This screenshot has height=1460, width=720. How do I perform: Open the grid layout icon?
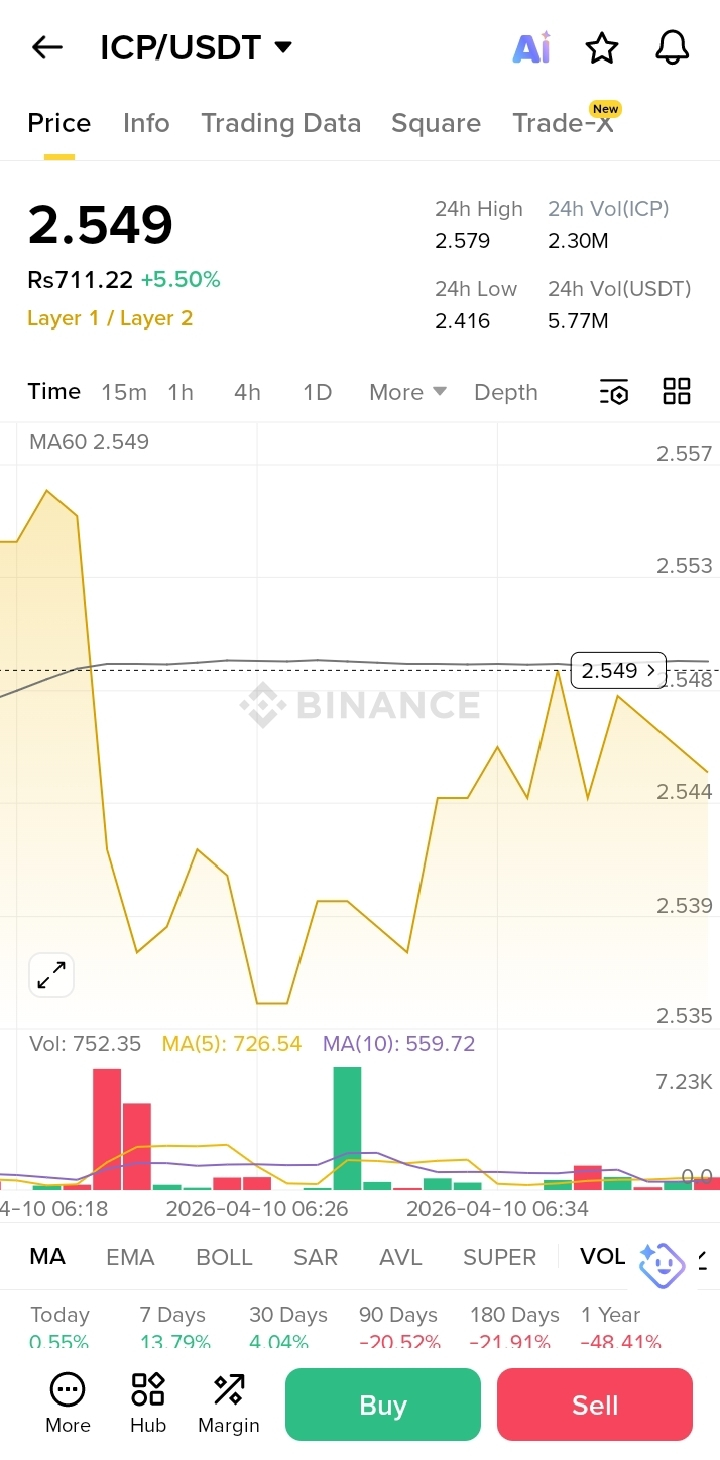(x=677, y=392)
